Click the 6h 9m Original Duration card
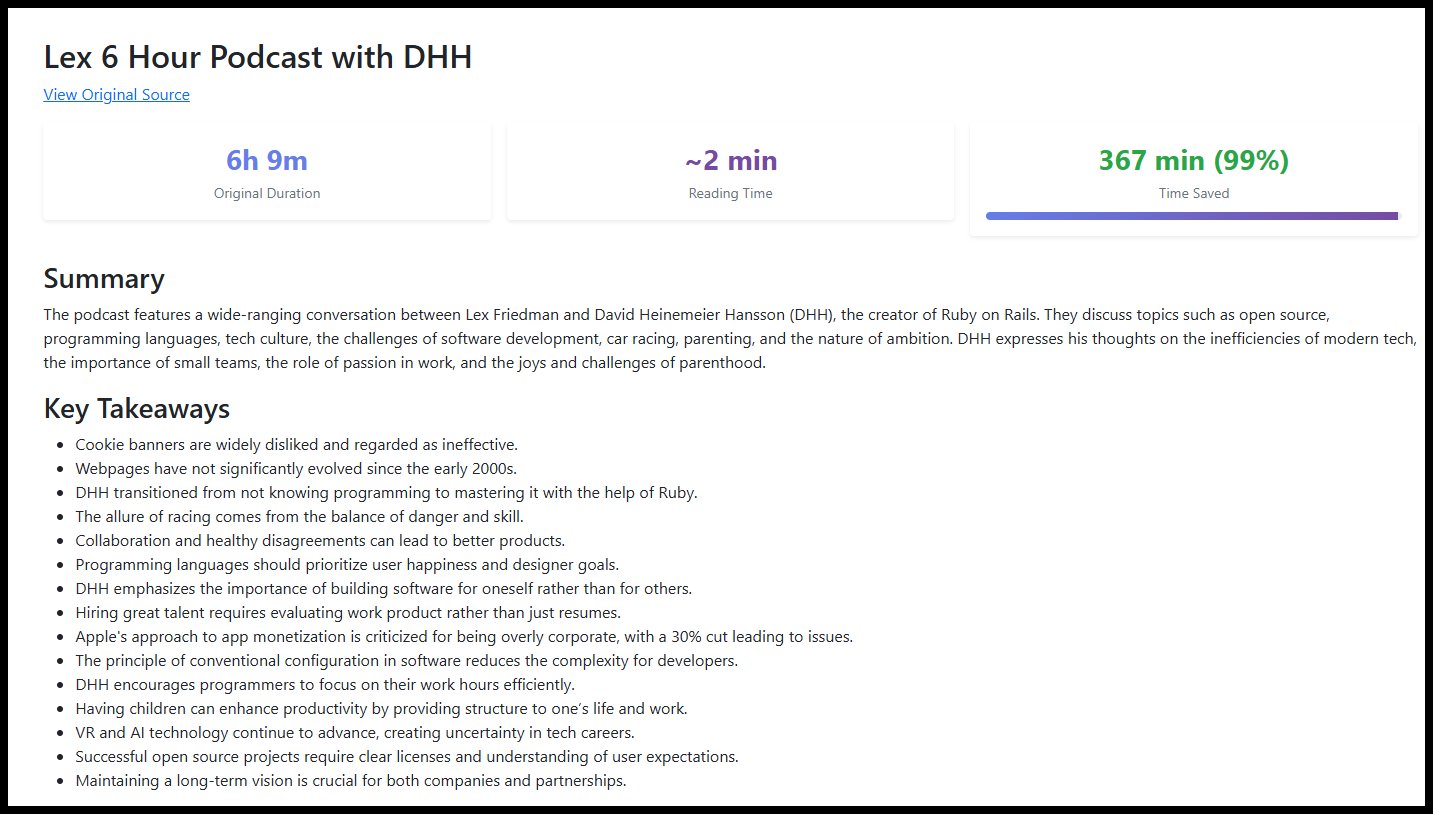This screenshot has height=814, width=1433. (267, 172)
